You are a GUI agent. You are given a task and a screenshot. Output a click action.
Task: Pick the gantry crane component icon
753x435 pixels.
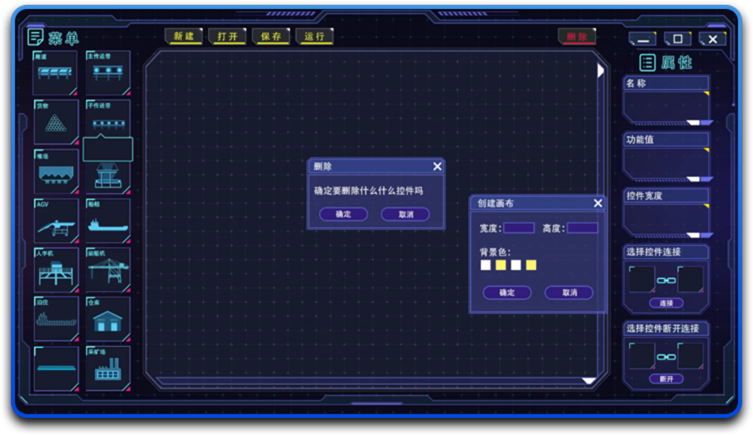click(x=107, y=272)
